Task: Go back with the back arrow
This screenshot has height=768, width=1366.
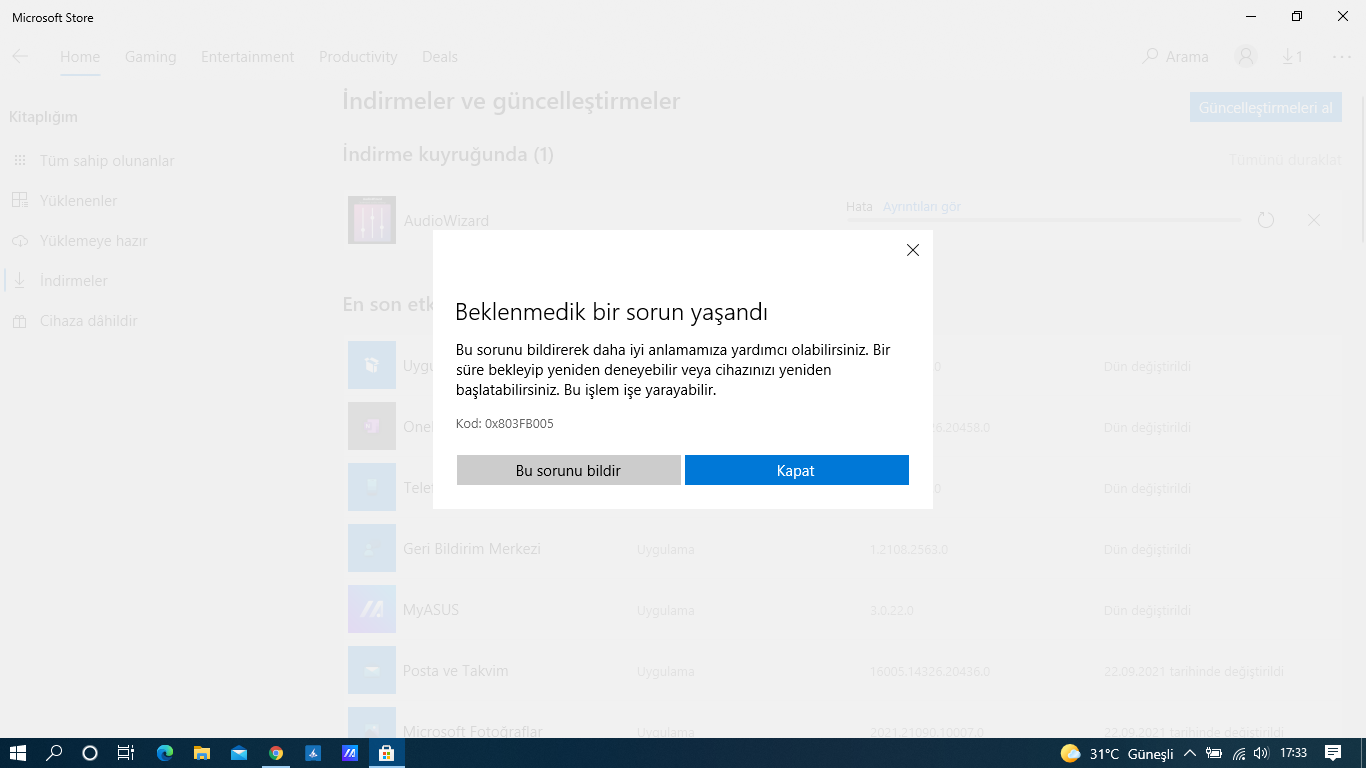Action: 20,57
